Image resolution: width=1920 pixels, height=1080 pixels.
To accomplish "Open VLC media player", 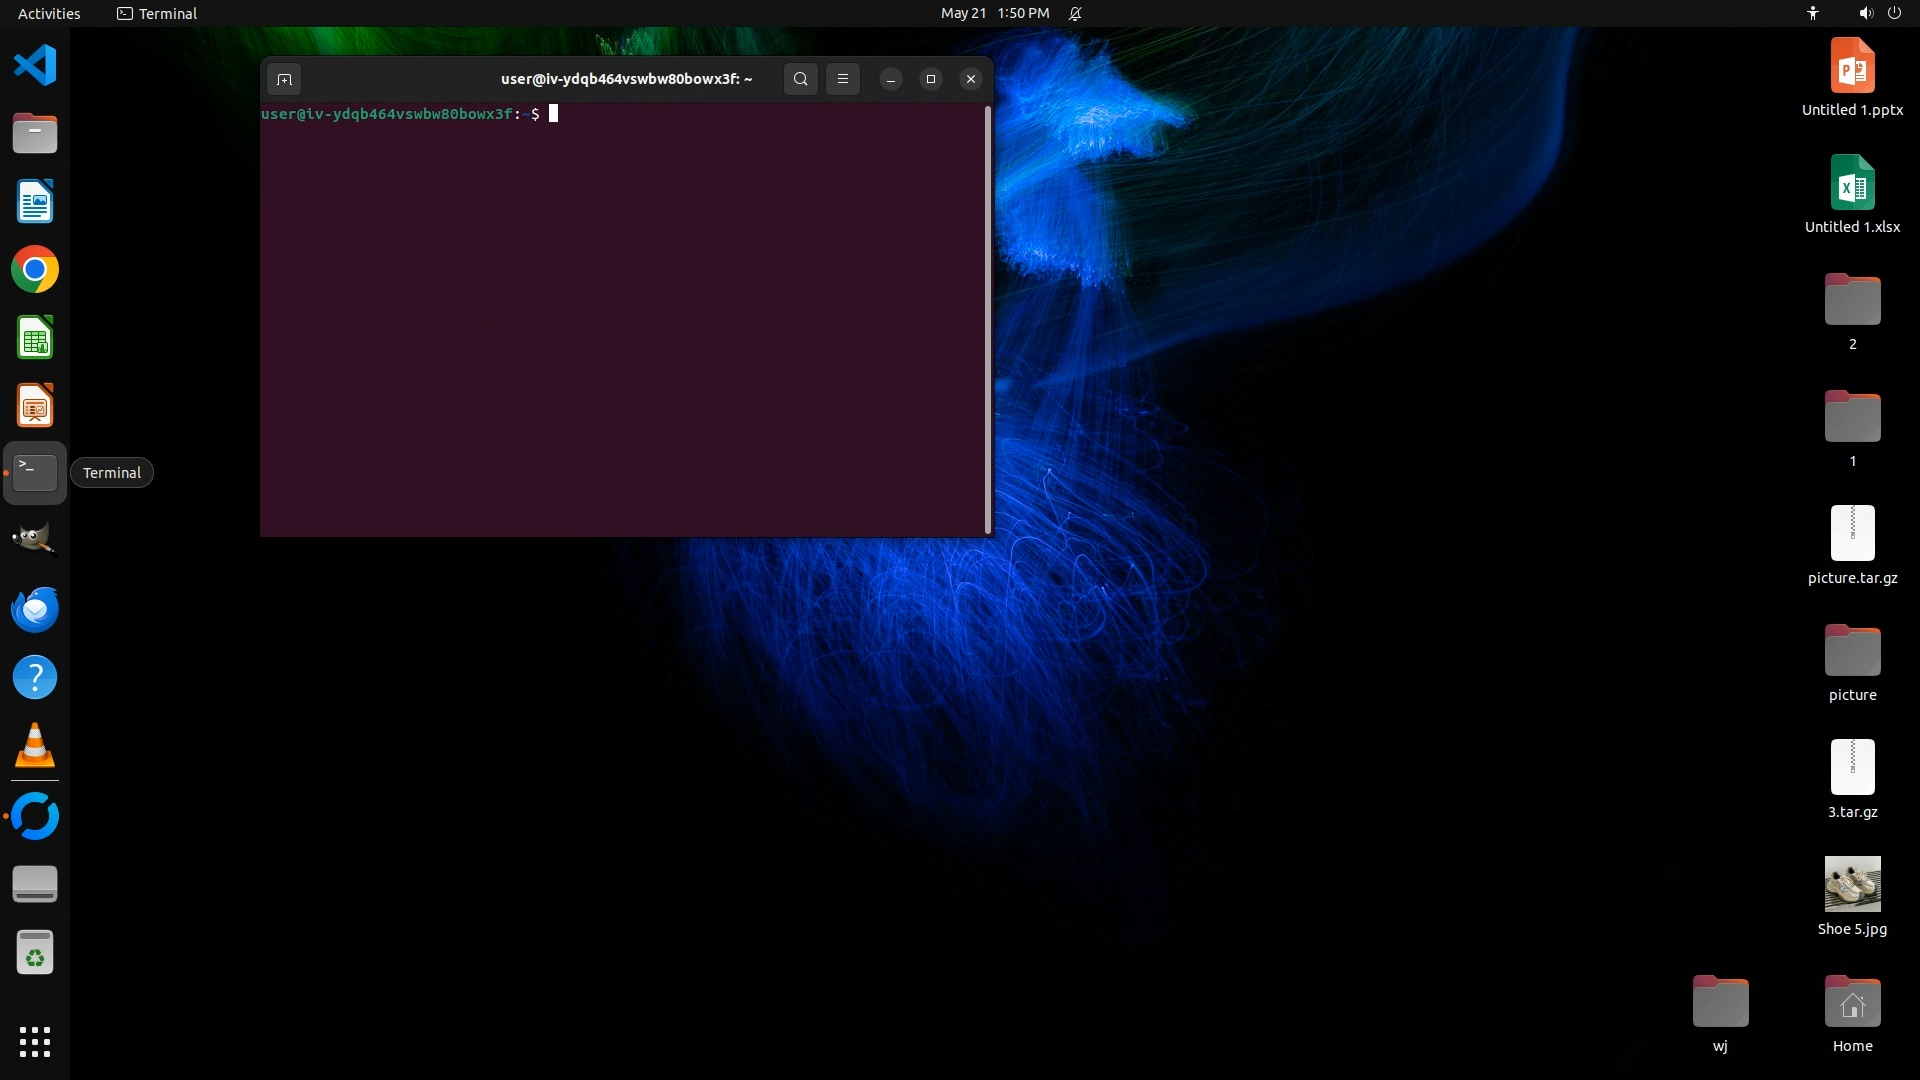I will [x=35, y=746].
